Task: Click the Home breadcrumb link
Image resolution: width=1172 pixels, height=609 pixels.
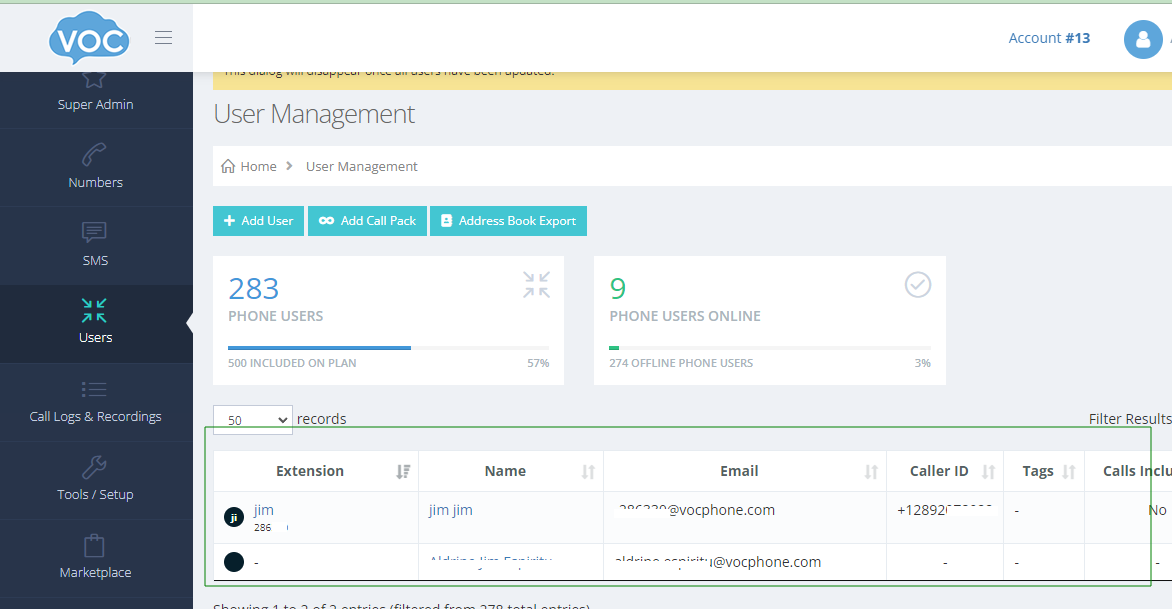Action: coord(258,166)
